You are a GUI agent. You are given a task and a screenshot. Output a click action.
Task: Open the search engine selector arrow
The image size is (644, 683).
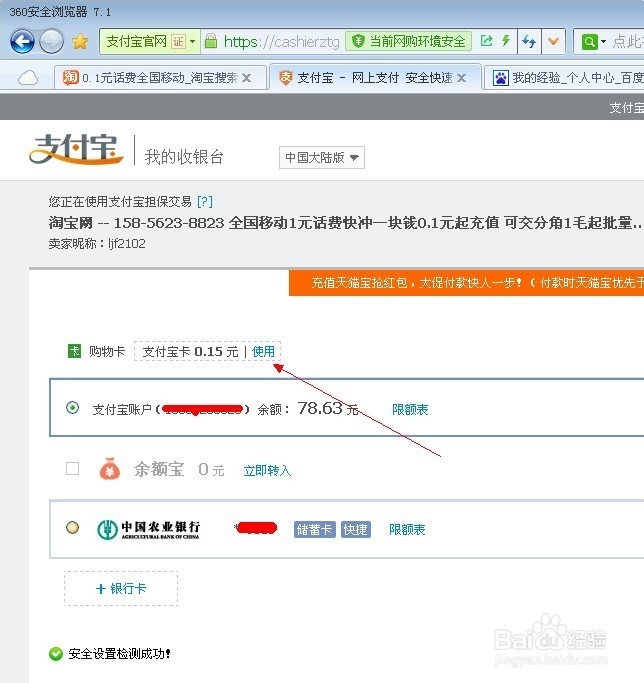click(603, 42)
